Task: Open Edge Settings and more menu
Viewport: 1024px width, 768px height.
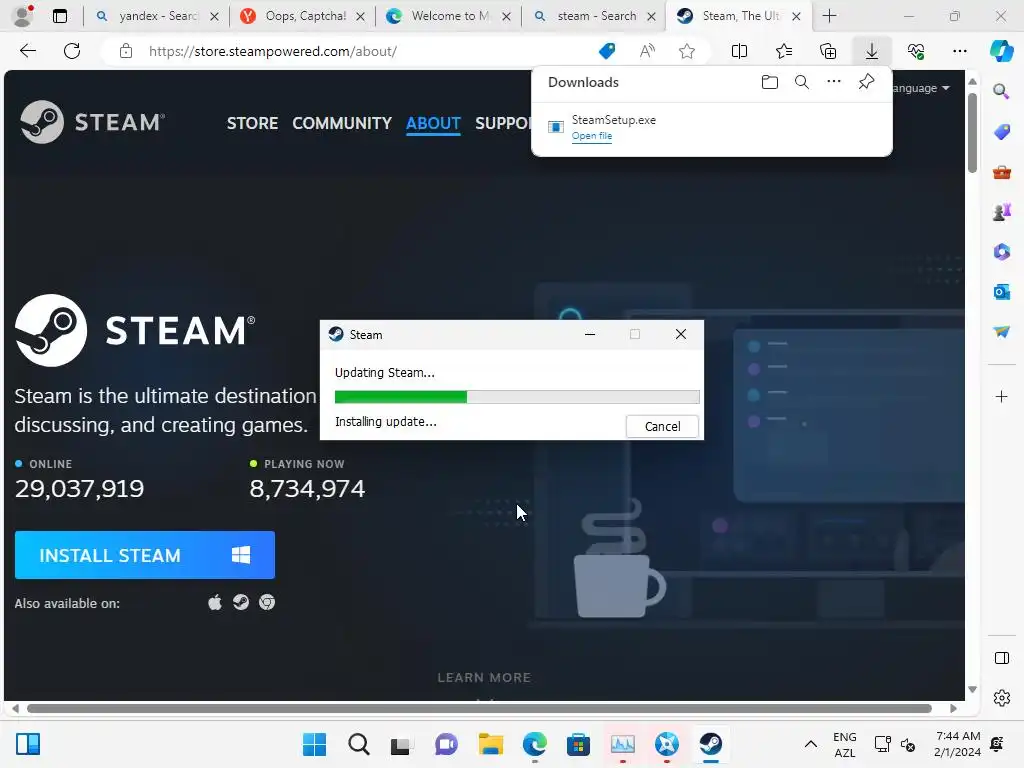Action: [959, 51]
